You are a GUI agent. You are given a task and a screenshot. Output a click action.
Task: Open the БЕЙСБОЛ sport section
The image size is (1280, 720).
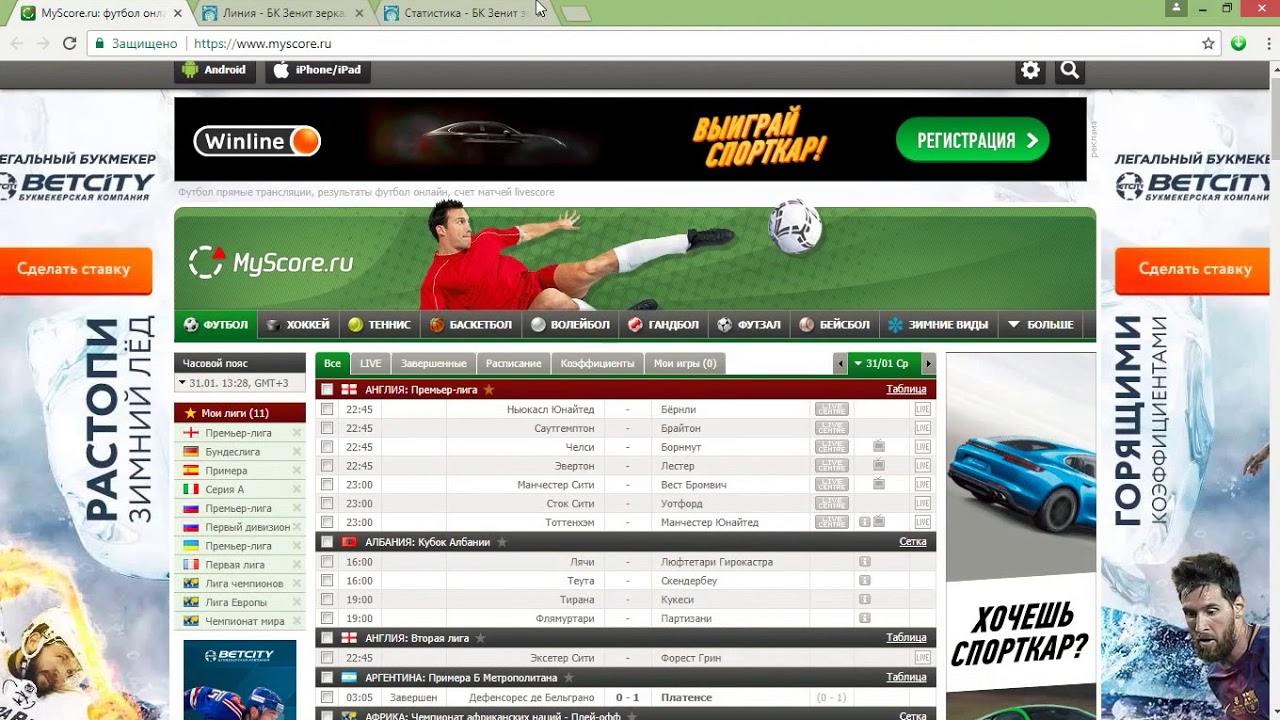(x=835, y=325)
